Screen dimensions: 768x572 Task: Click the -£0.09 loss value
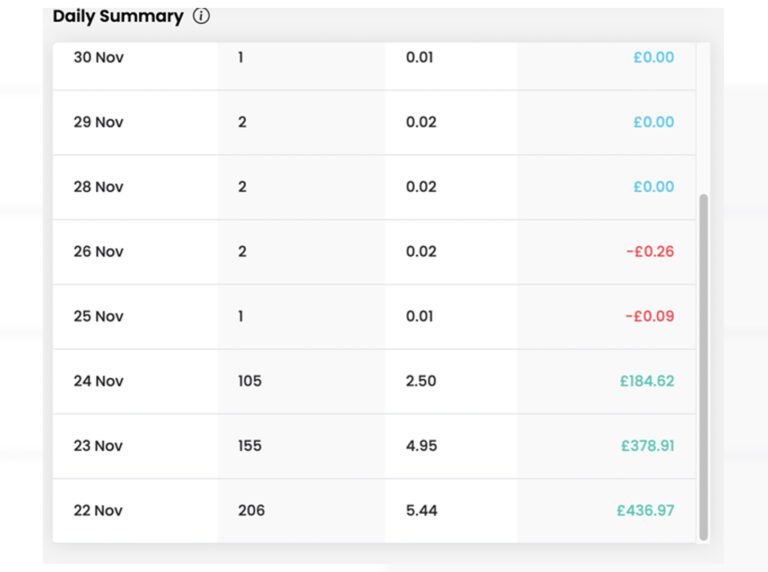tap(650, 316)
